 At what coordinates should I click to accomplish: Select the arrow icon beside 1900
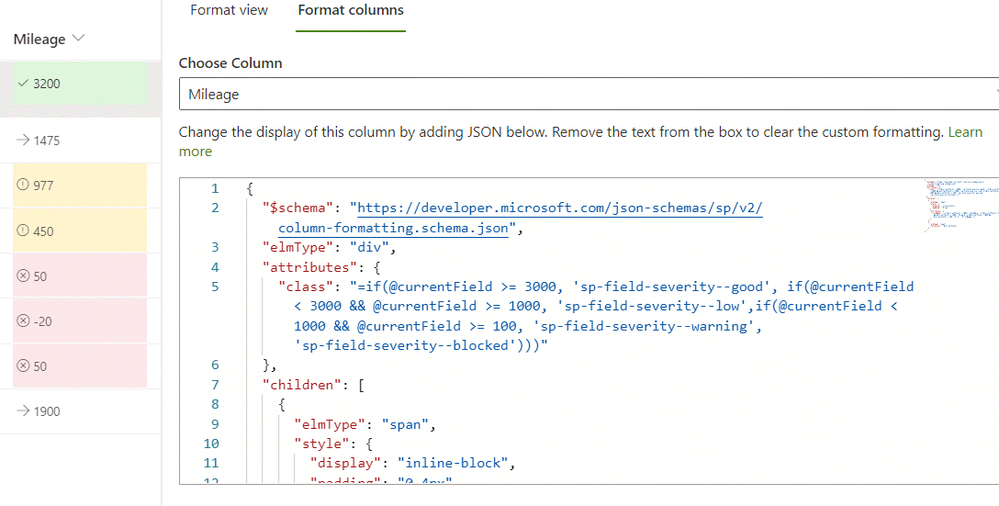click(23, 411)
